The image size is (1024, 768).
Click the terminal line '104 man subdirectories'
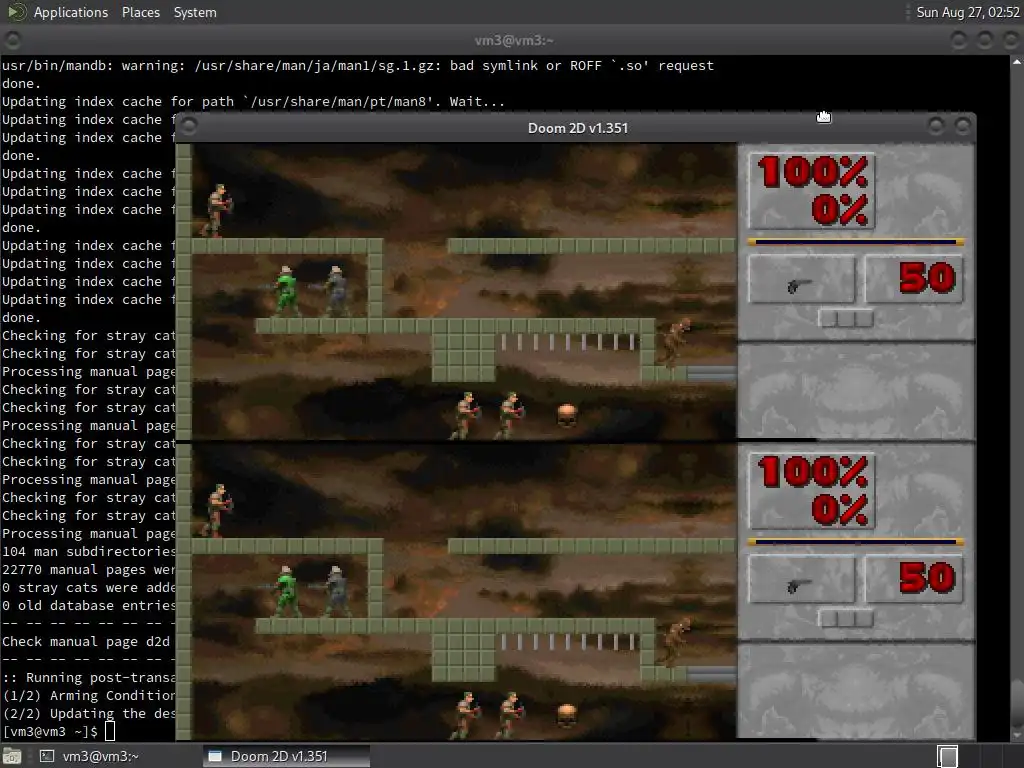tap(89, 551)
